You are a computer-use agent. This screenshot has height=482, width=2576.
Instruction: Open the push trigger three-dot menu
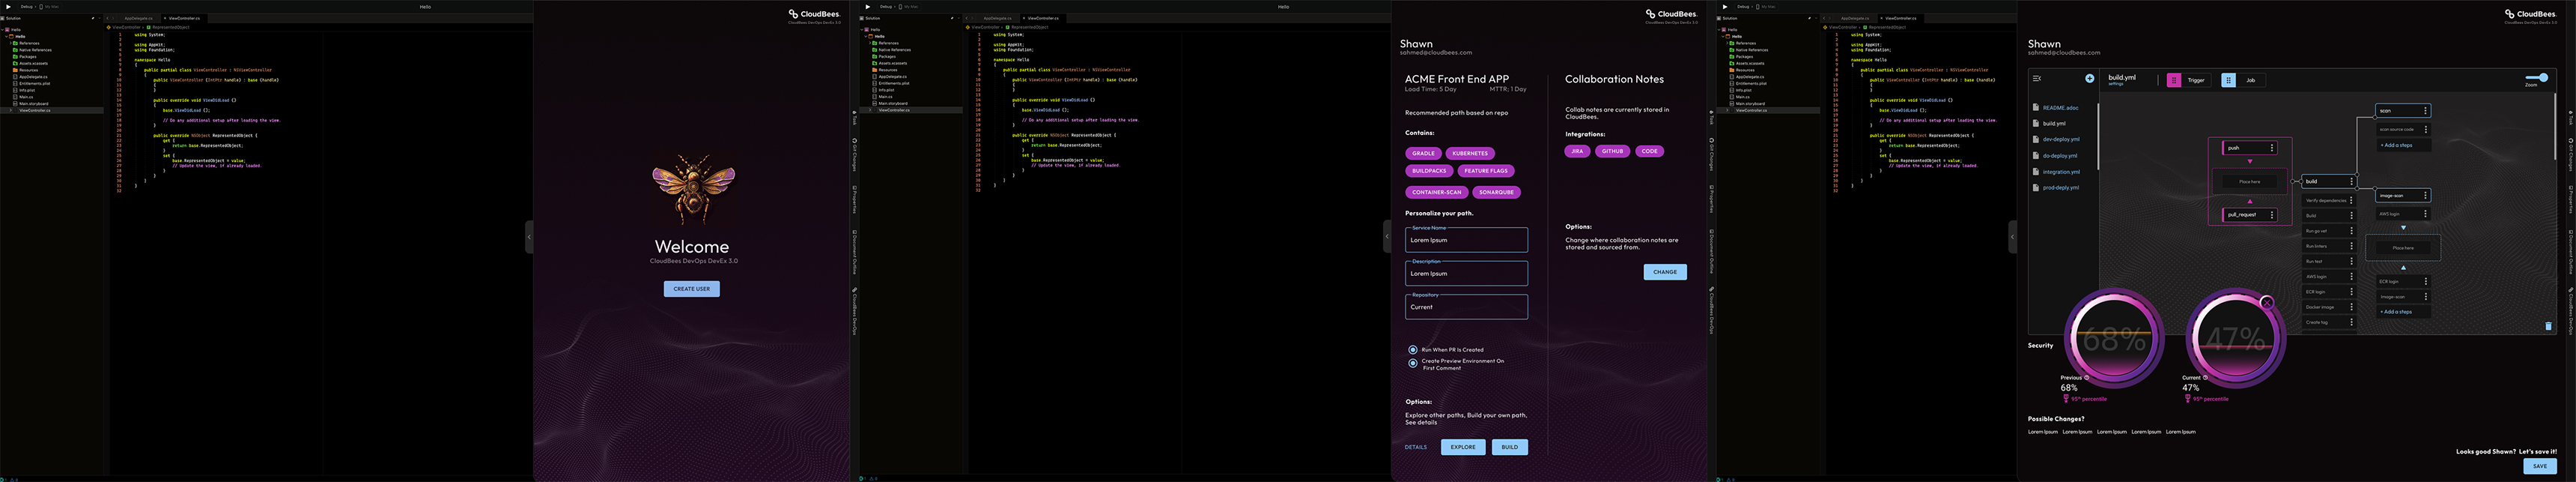pos(2272,148)
